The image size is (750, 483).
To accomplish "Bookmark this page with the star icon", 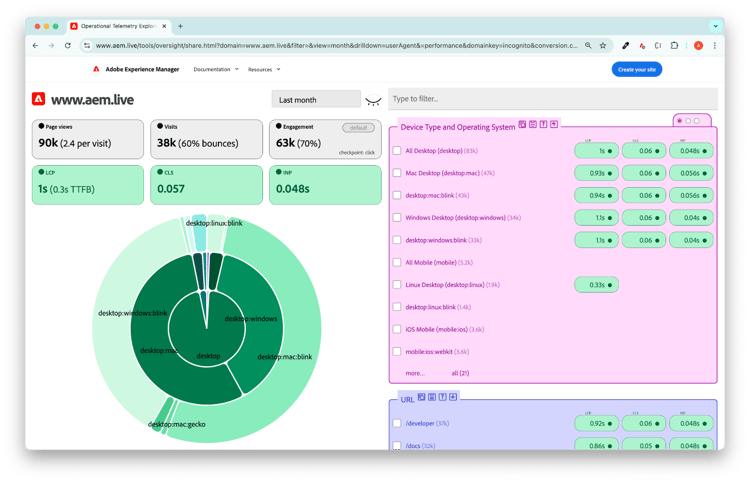I will coord(603,45).
